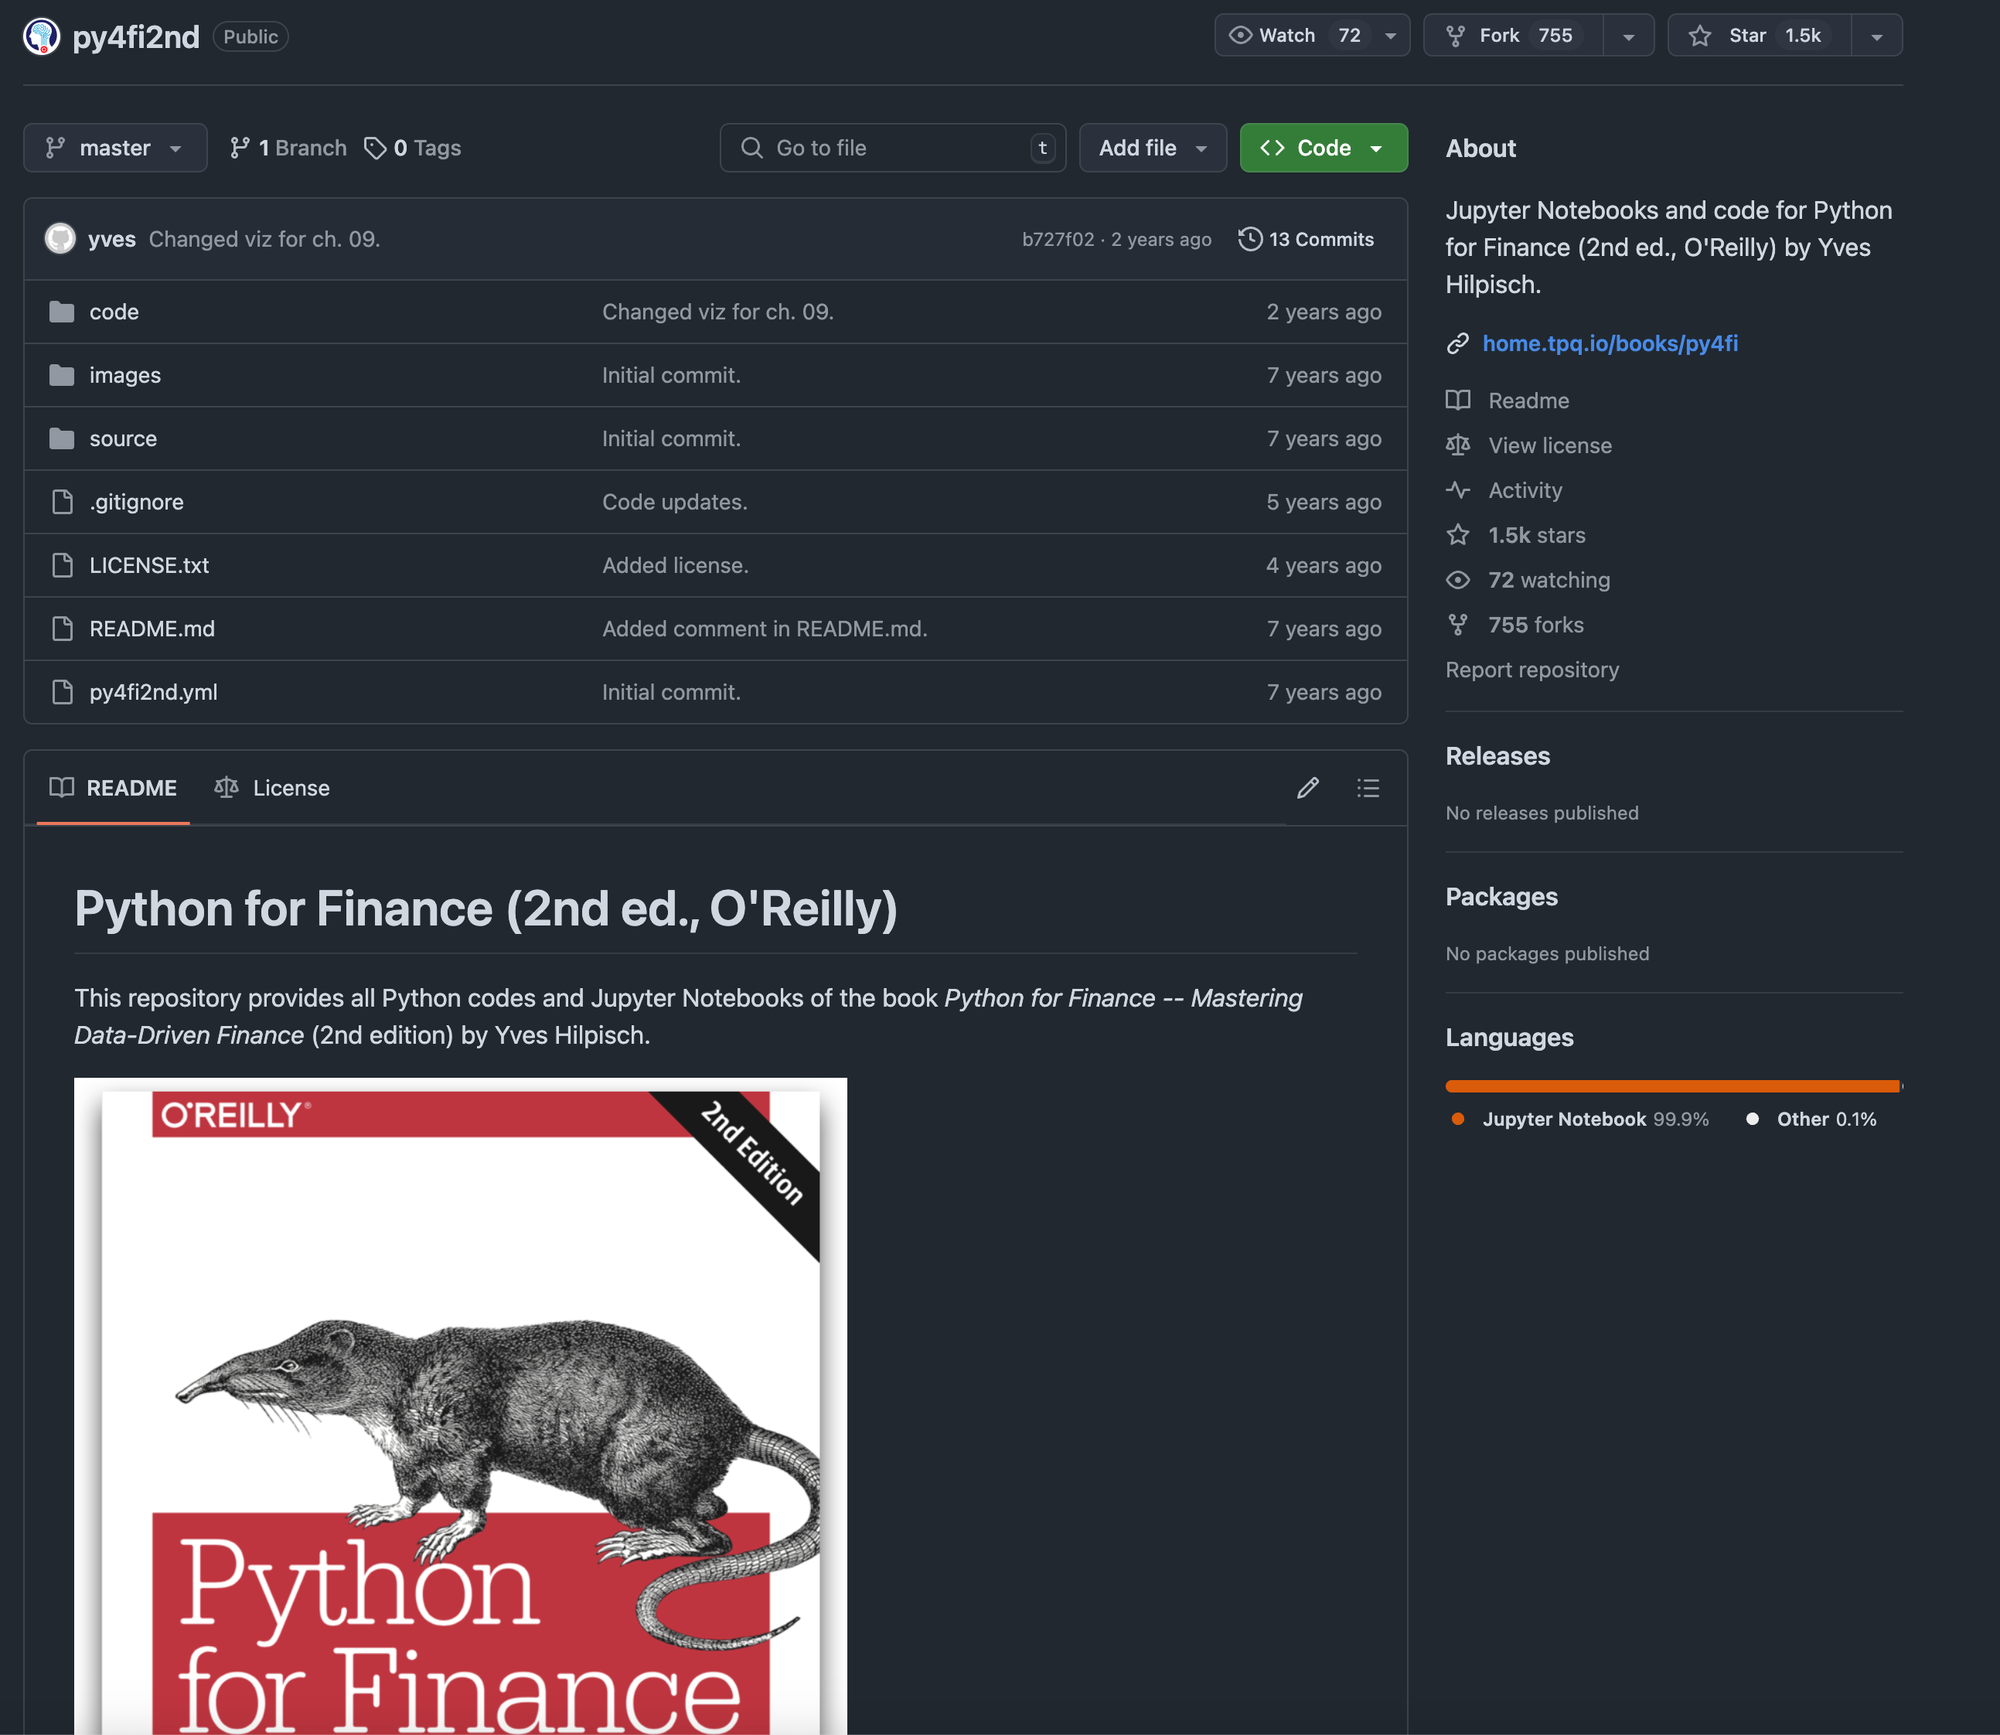Click the tag icon next to Tags
This screenshot has width=2000, height=1735.
coord(375,148)
